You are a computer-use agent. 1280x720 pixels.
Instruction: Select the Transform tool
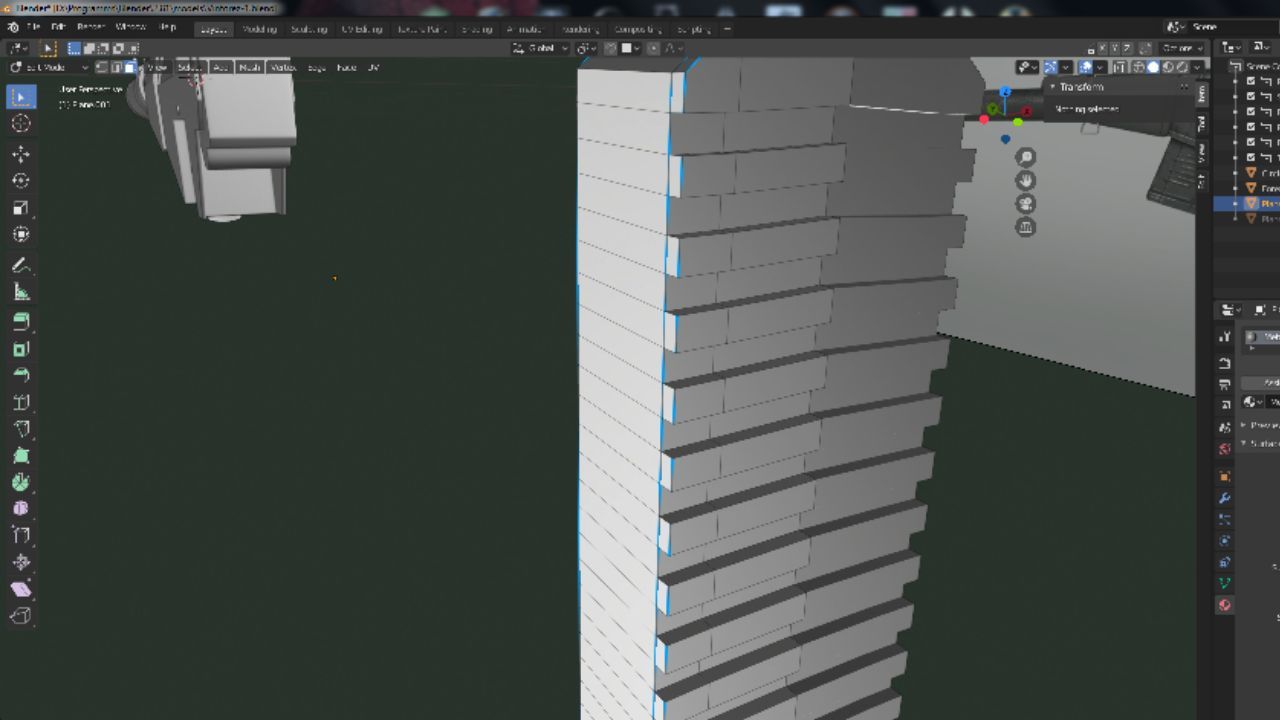21,235
